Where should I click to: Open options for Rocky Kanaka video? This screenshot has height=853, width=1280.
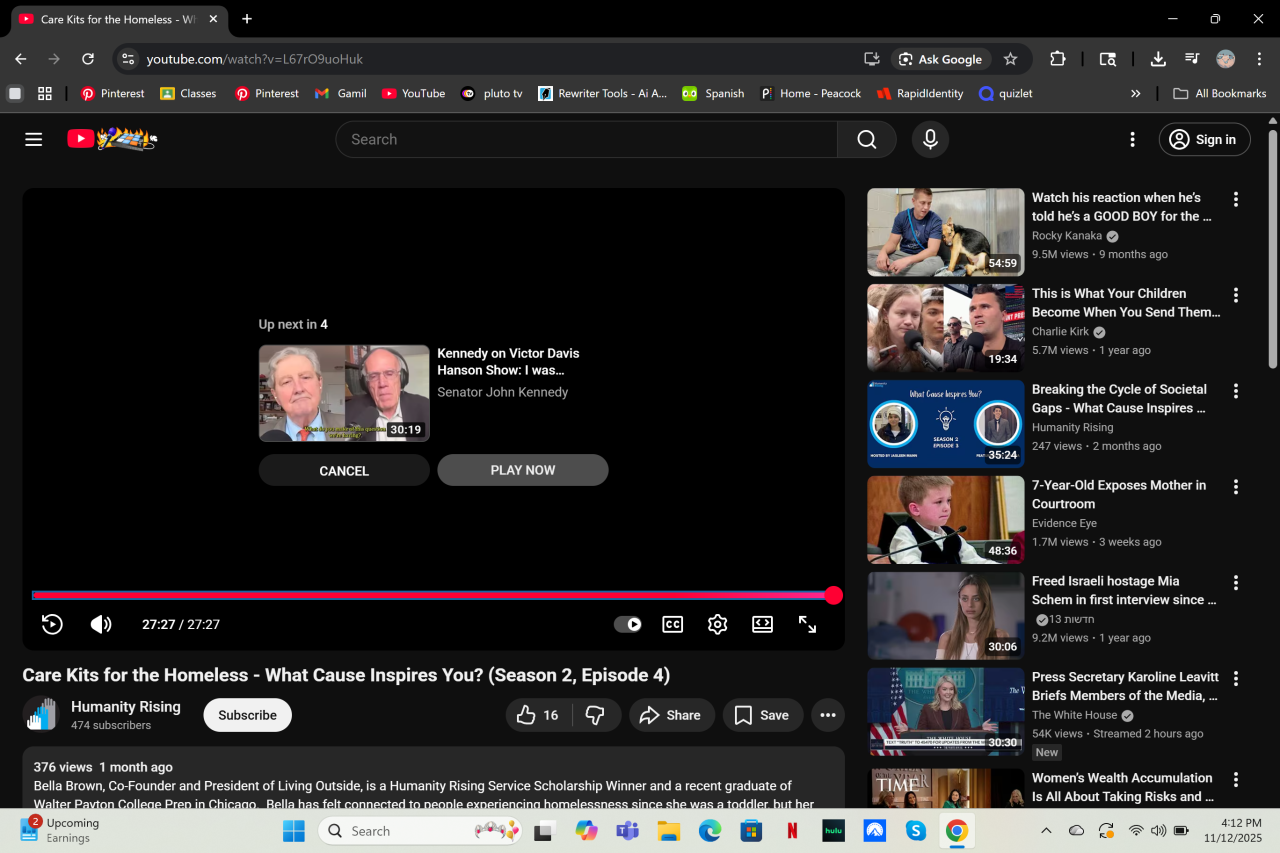point(1235,199)
